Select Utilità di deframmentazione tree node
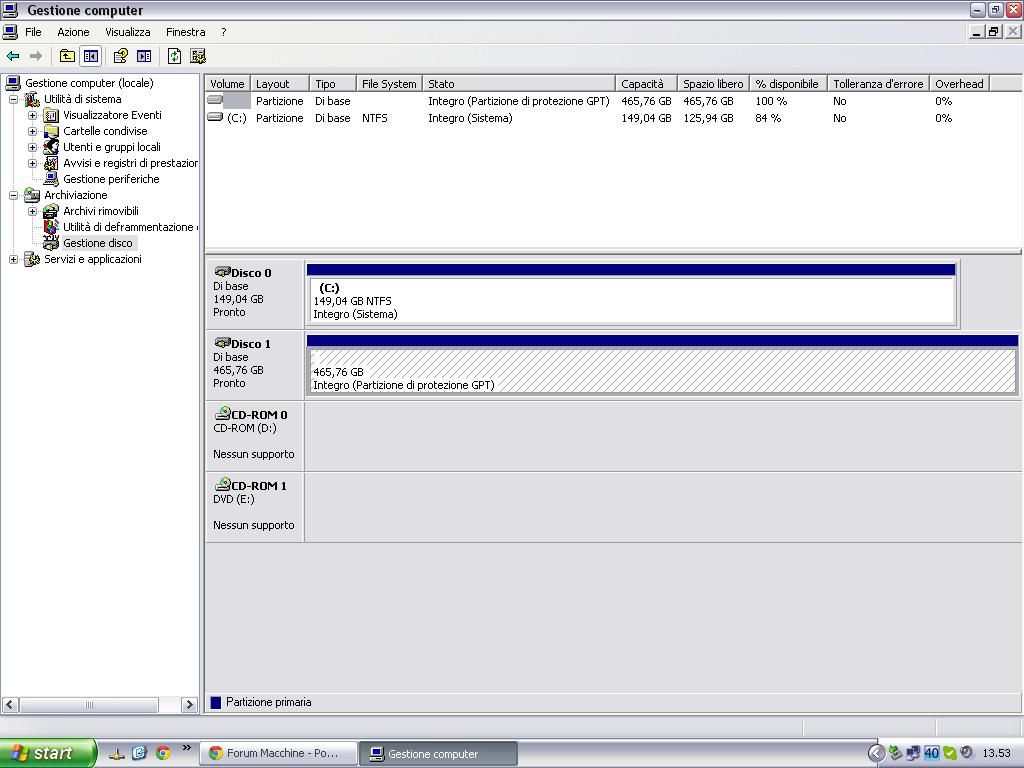1024x768 pixels. point(128,227)
